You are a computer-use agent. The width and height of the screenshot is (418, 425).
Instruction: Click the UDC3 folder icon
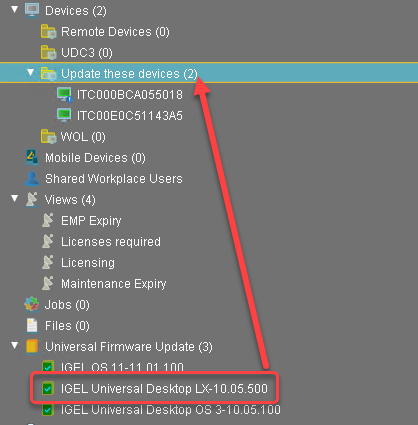tap(48, 53)
